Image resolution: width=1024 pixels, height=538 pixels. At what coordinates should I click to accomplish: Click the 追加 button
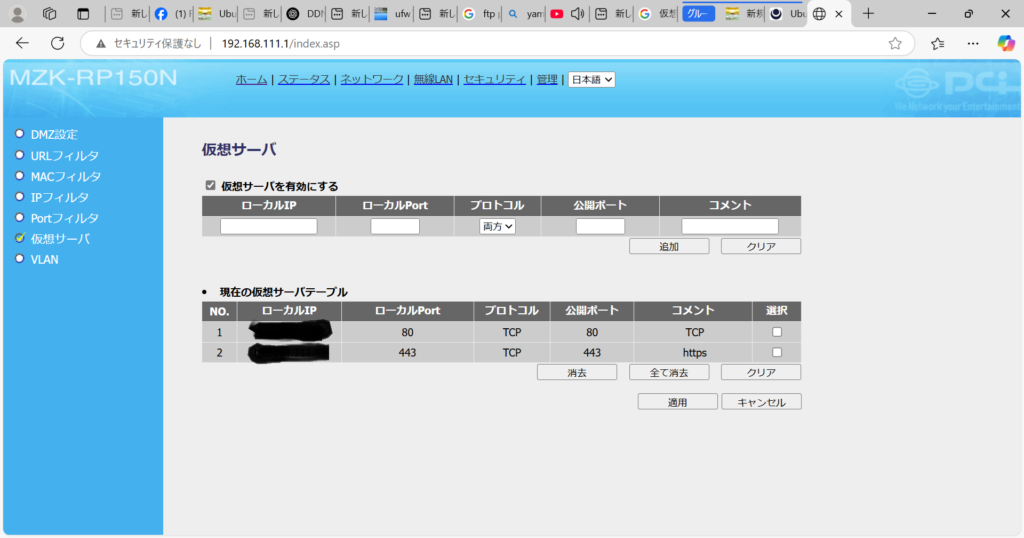click(x=669, y=246)
